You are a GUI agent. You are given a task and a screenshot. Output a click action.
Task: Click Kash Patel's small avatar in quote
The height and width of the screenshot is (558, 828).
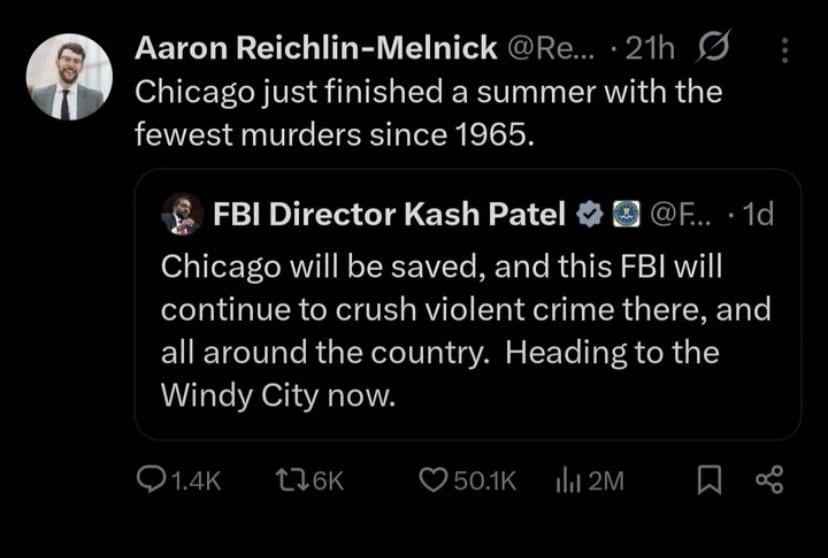[182, 213]
